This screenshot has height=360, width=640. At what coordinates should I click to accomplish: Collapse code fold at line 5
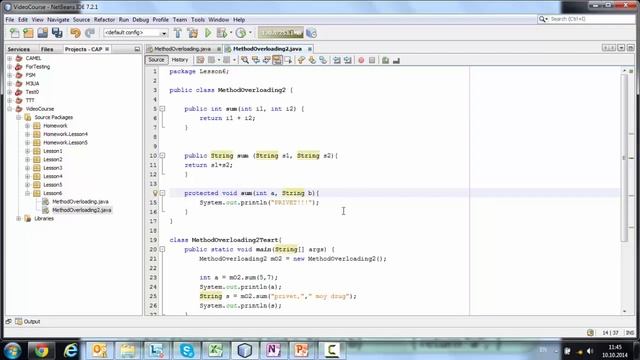162,109
